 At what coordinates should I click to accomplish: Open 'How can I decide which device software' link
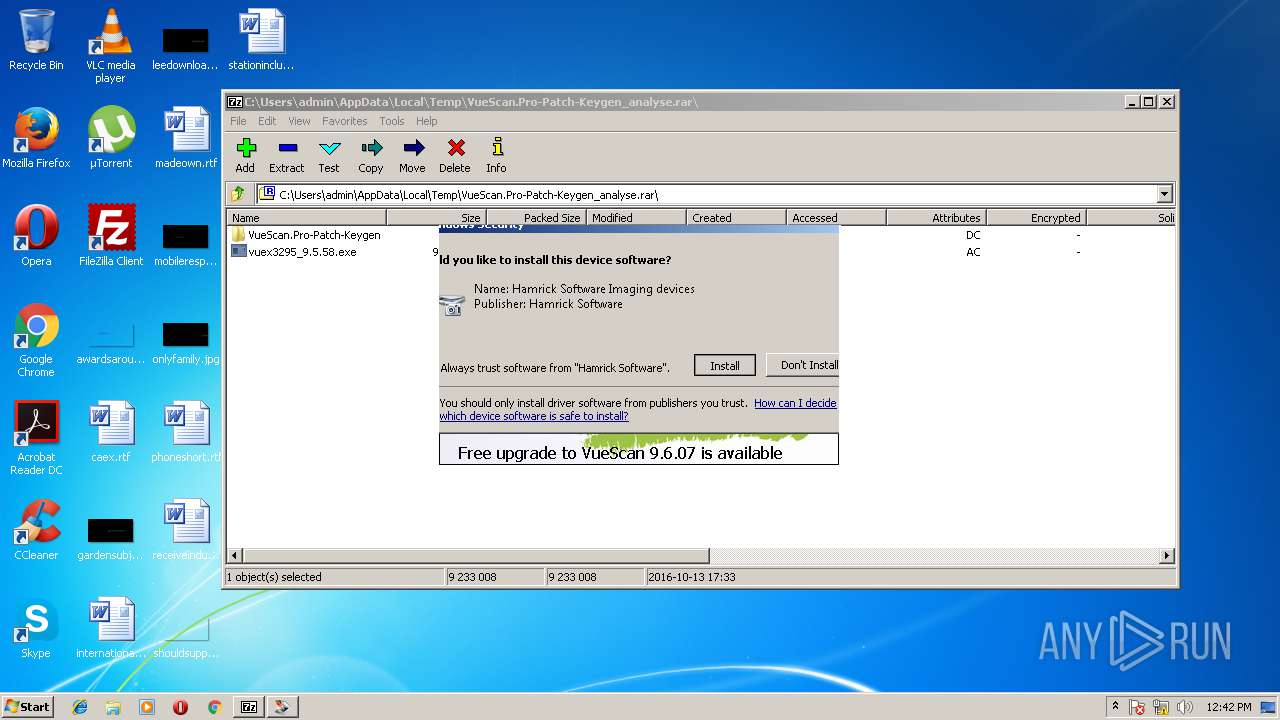638,409
